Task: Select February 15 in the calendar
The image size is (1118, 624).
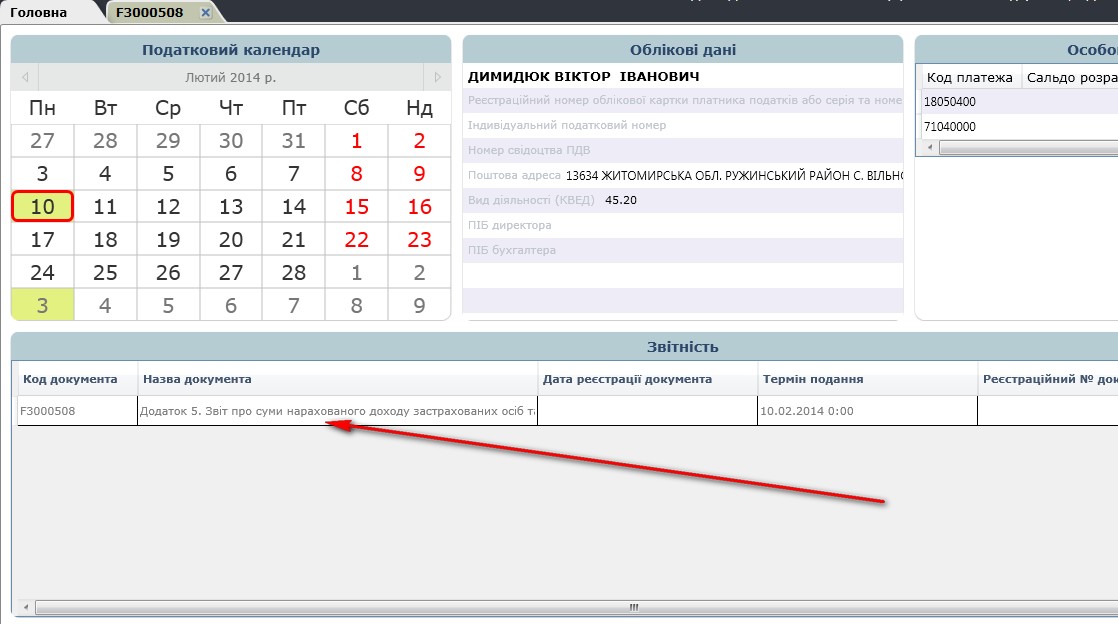Action: [356, 207]
